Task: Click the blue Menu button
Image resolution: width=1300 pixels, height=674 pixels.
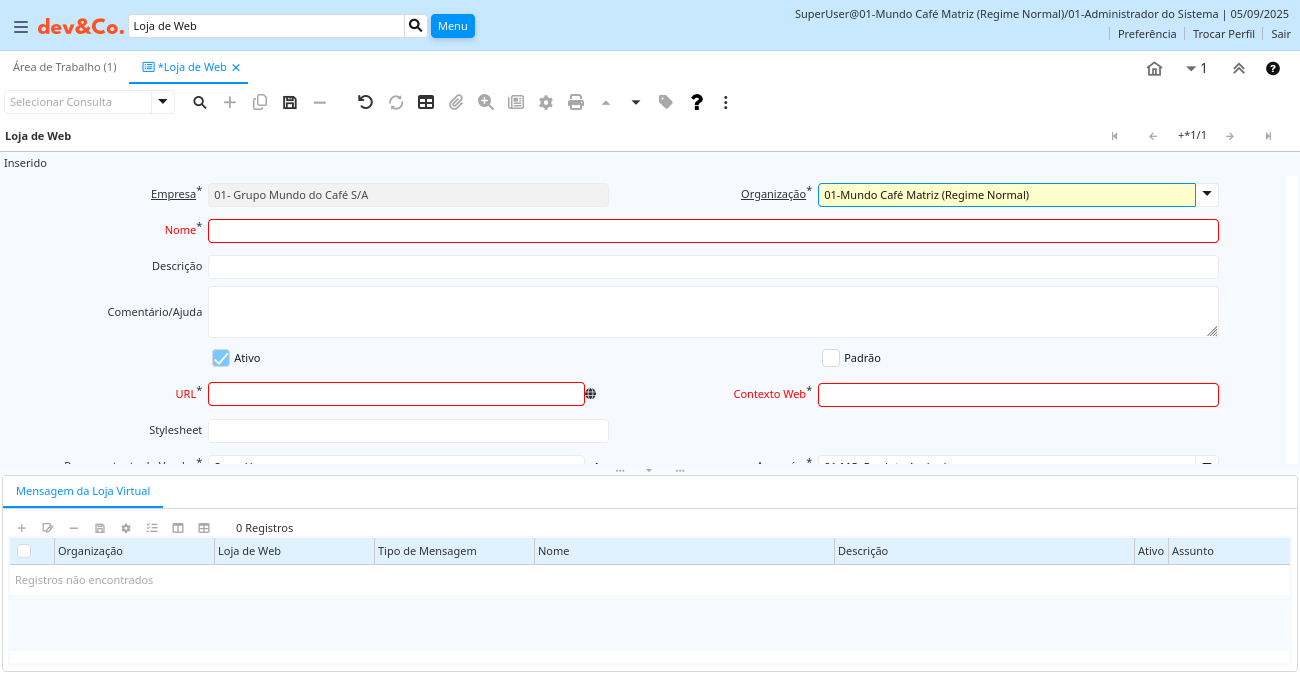Action: click(452, 26)
